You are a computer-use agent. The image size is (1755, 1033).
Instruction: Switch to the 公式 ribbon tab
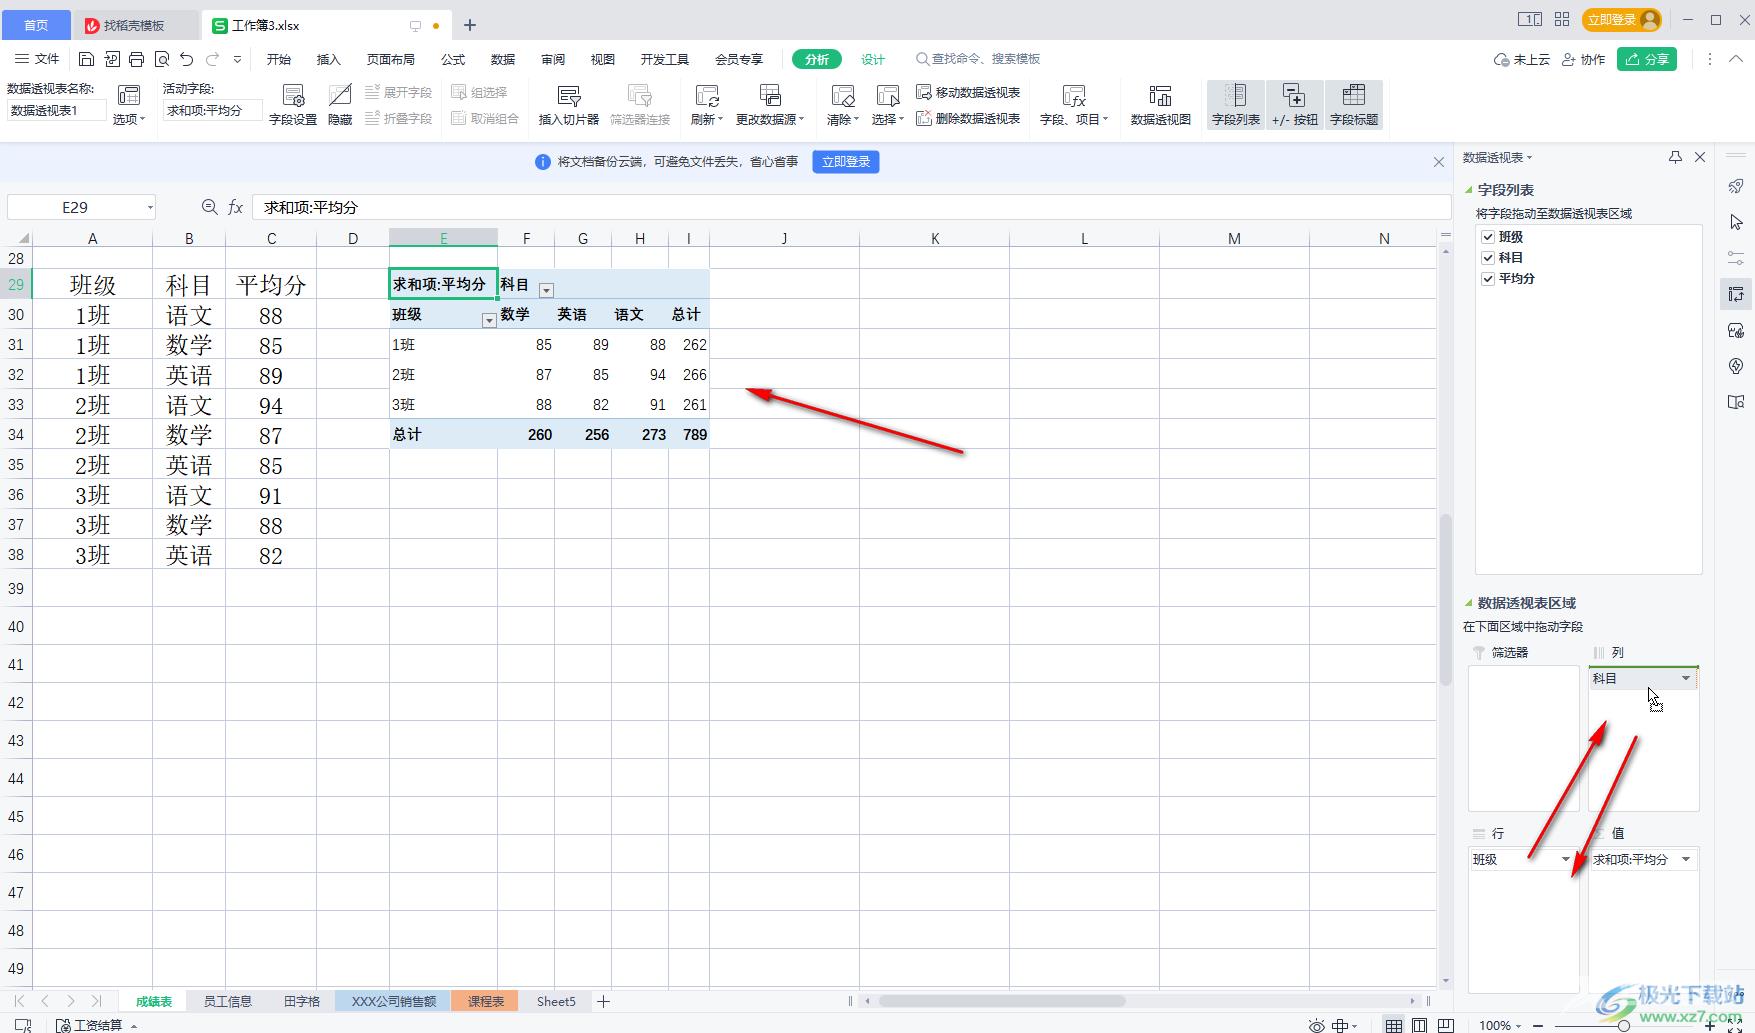453,60
